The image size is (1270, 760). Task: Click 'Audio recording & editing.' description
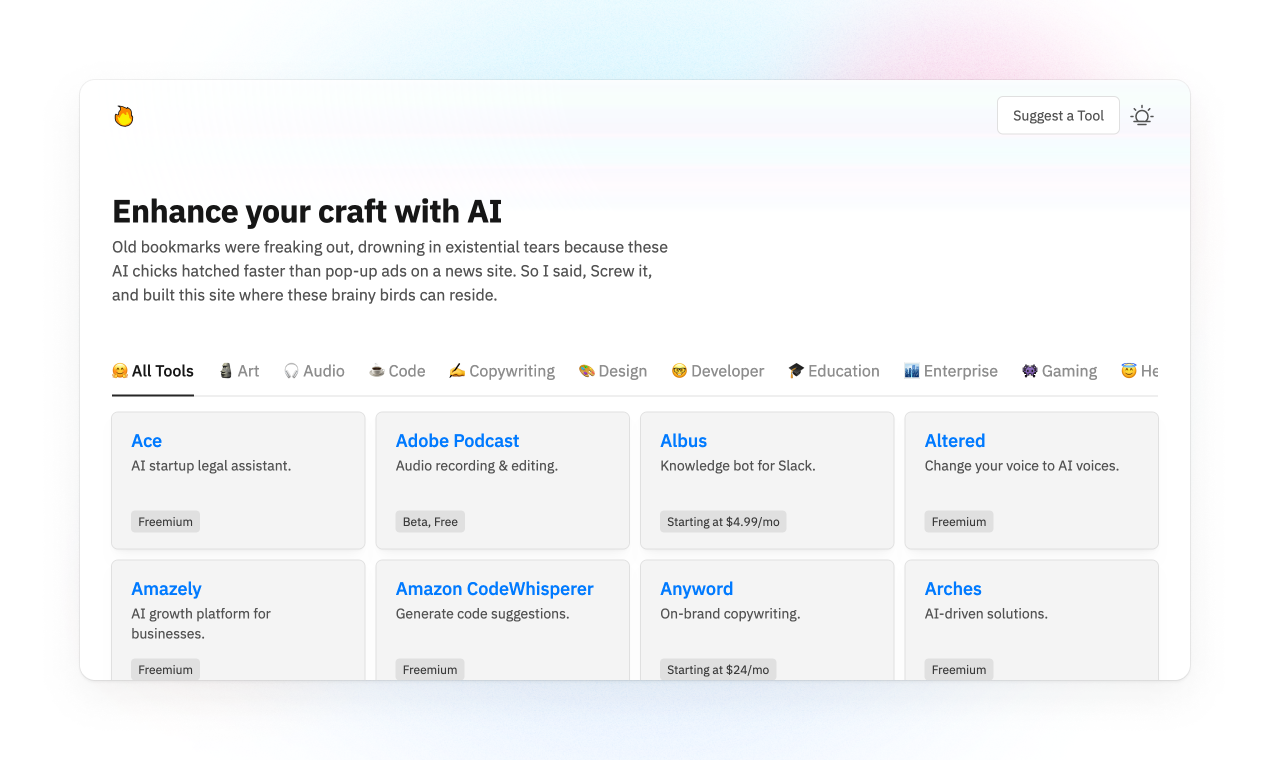point(477,466)
